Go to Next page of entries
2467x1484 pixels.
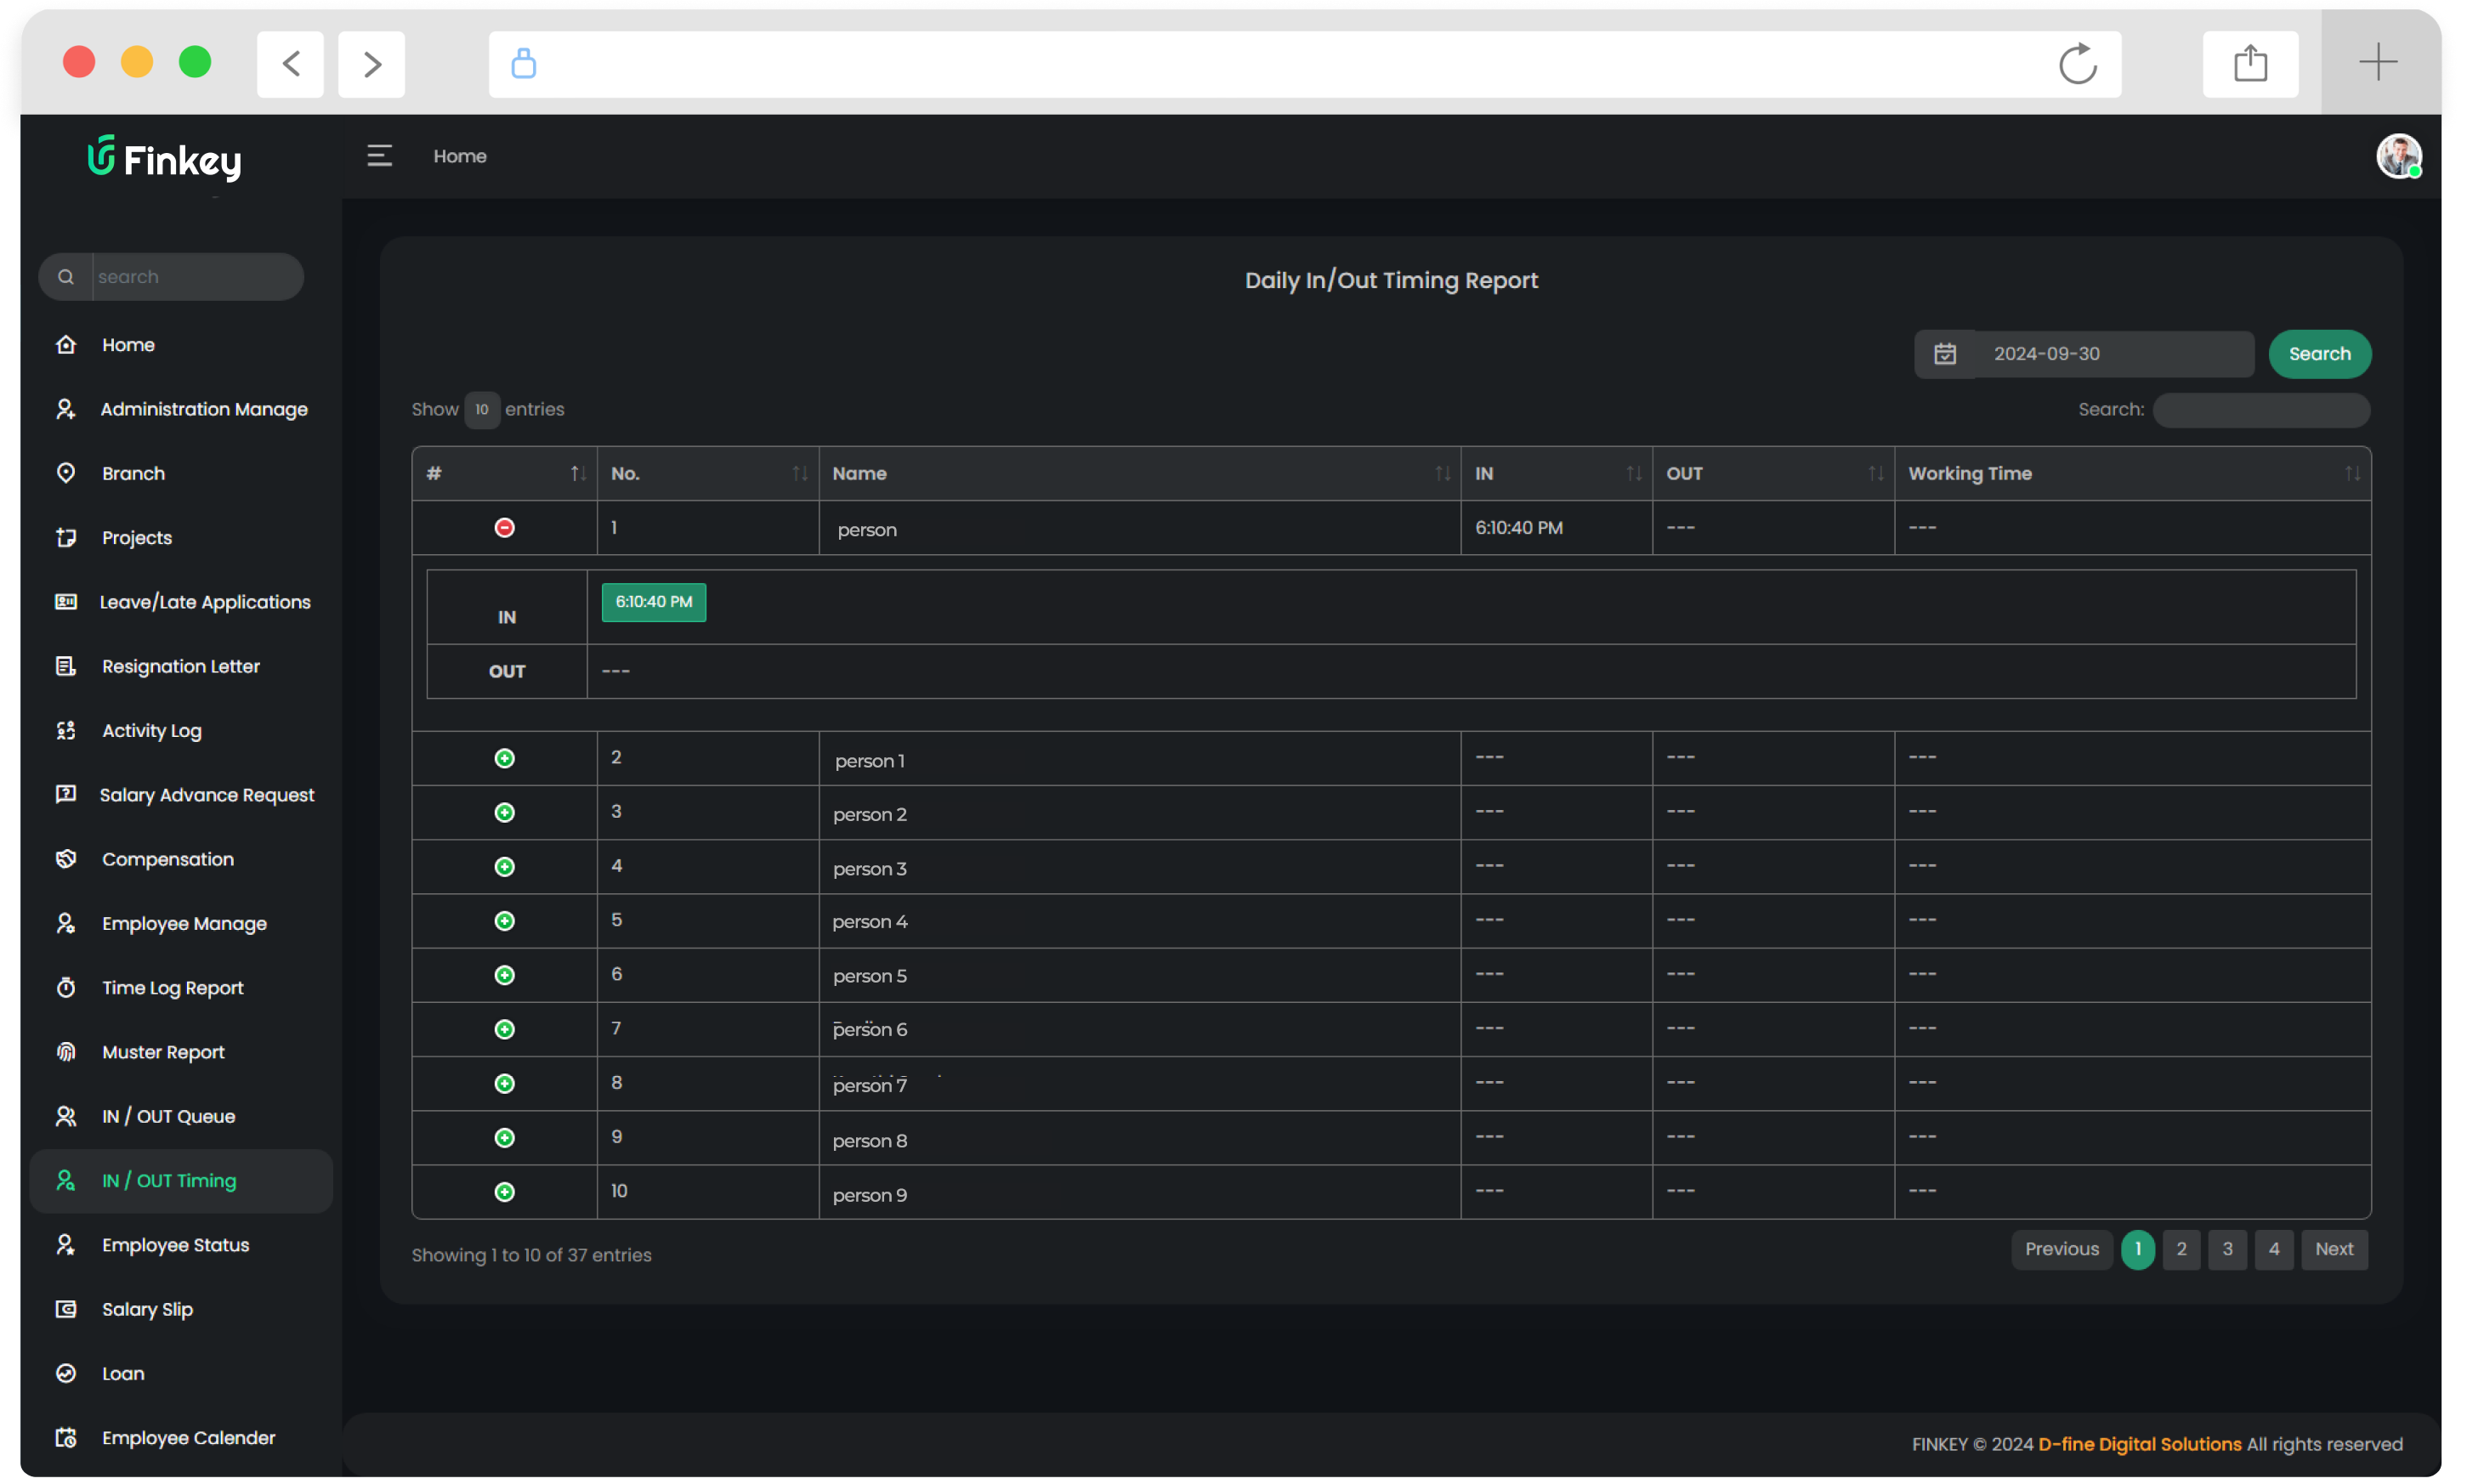[2333, 1249]
